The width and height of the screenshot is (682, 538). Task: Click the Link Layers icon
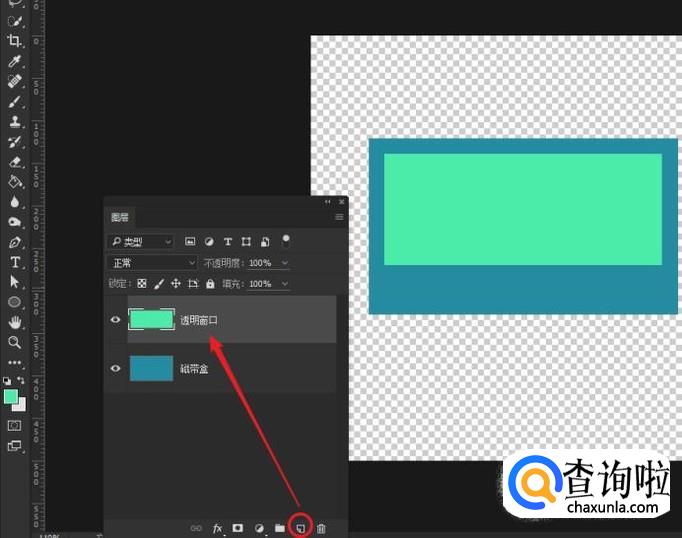196,528
